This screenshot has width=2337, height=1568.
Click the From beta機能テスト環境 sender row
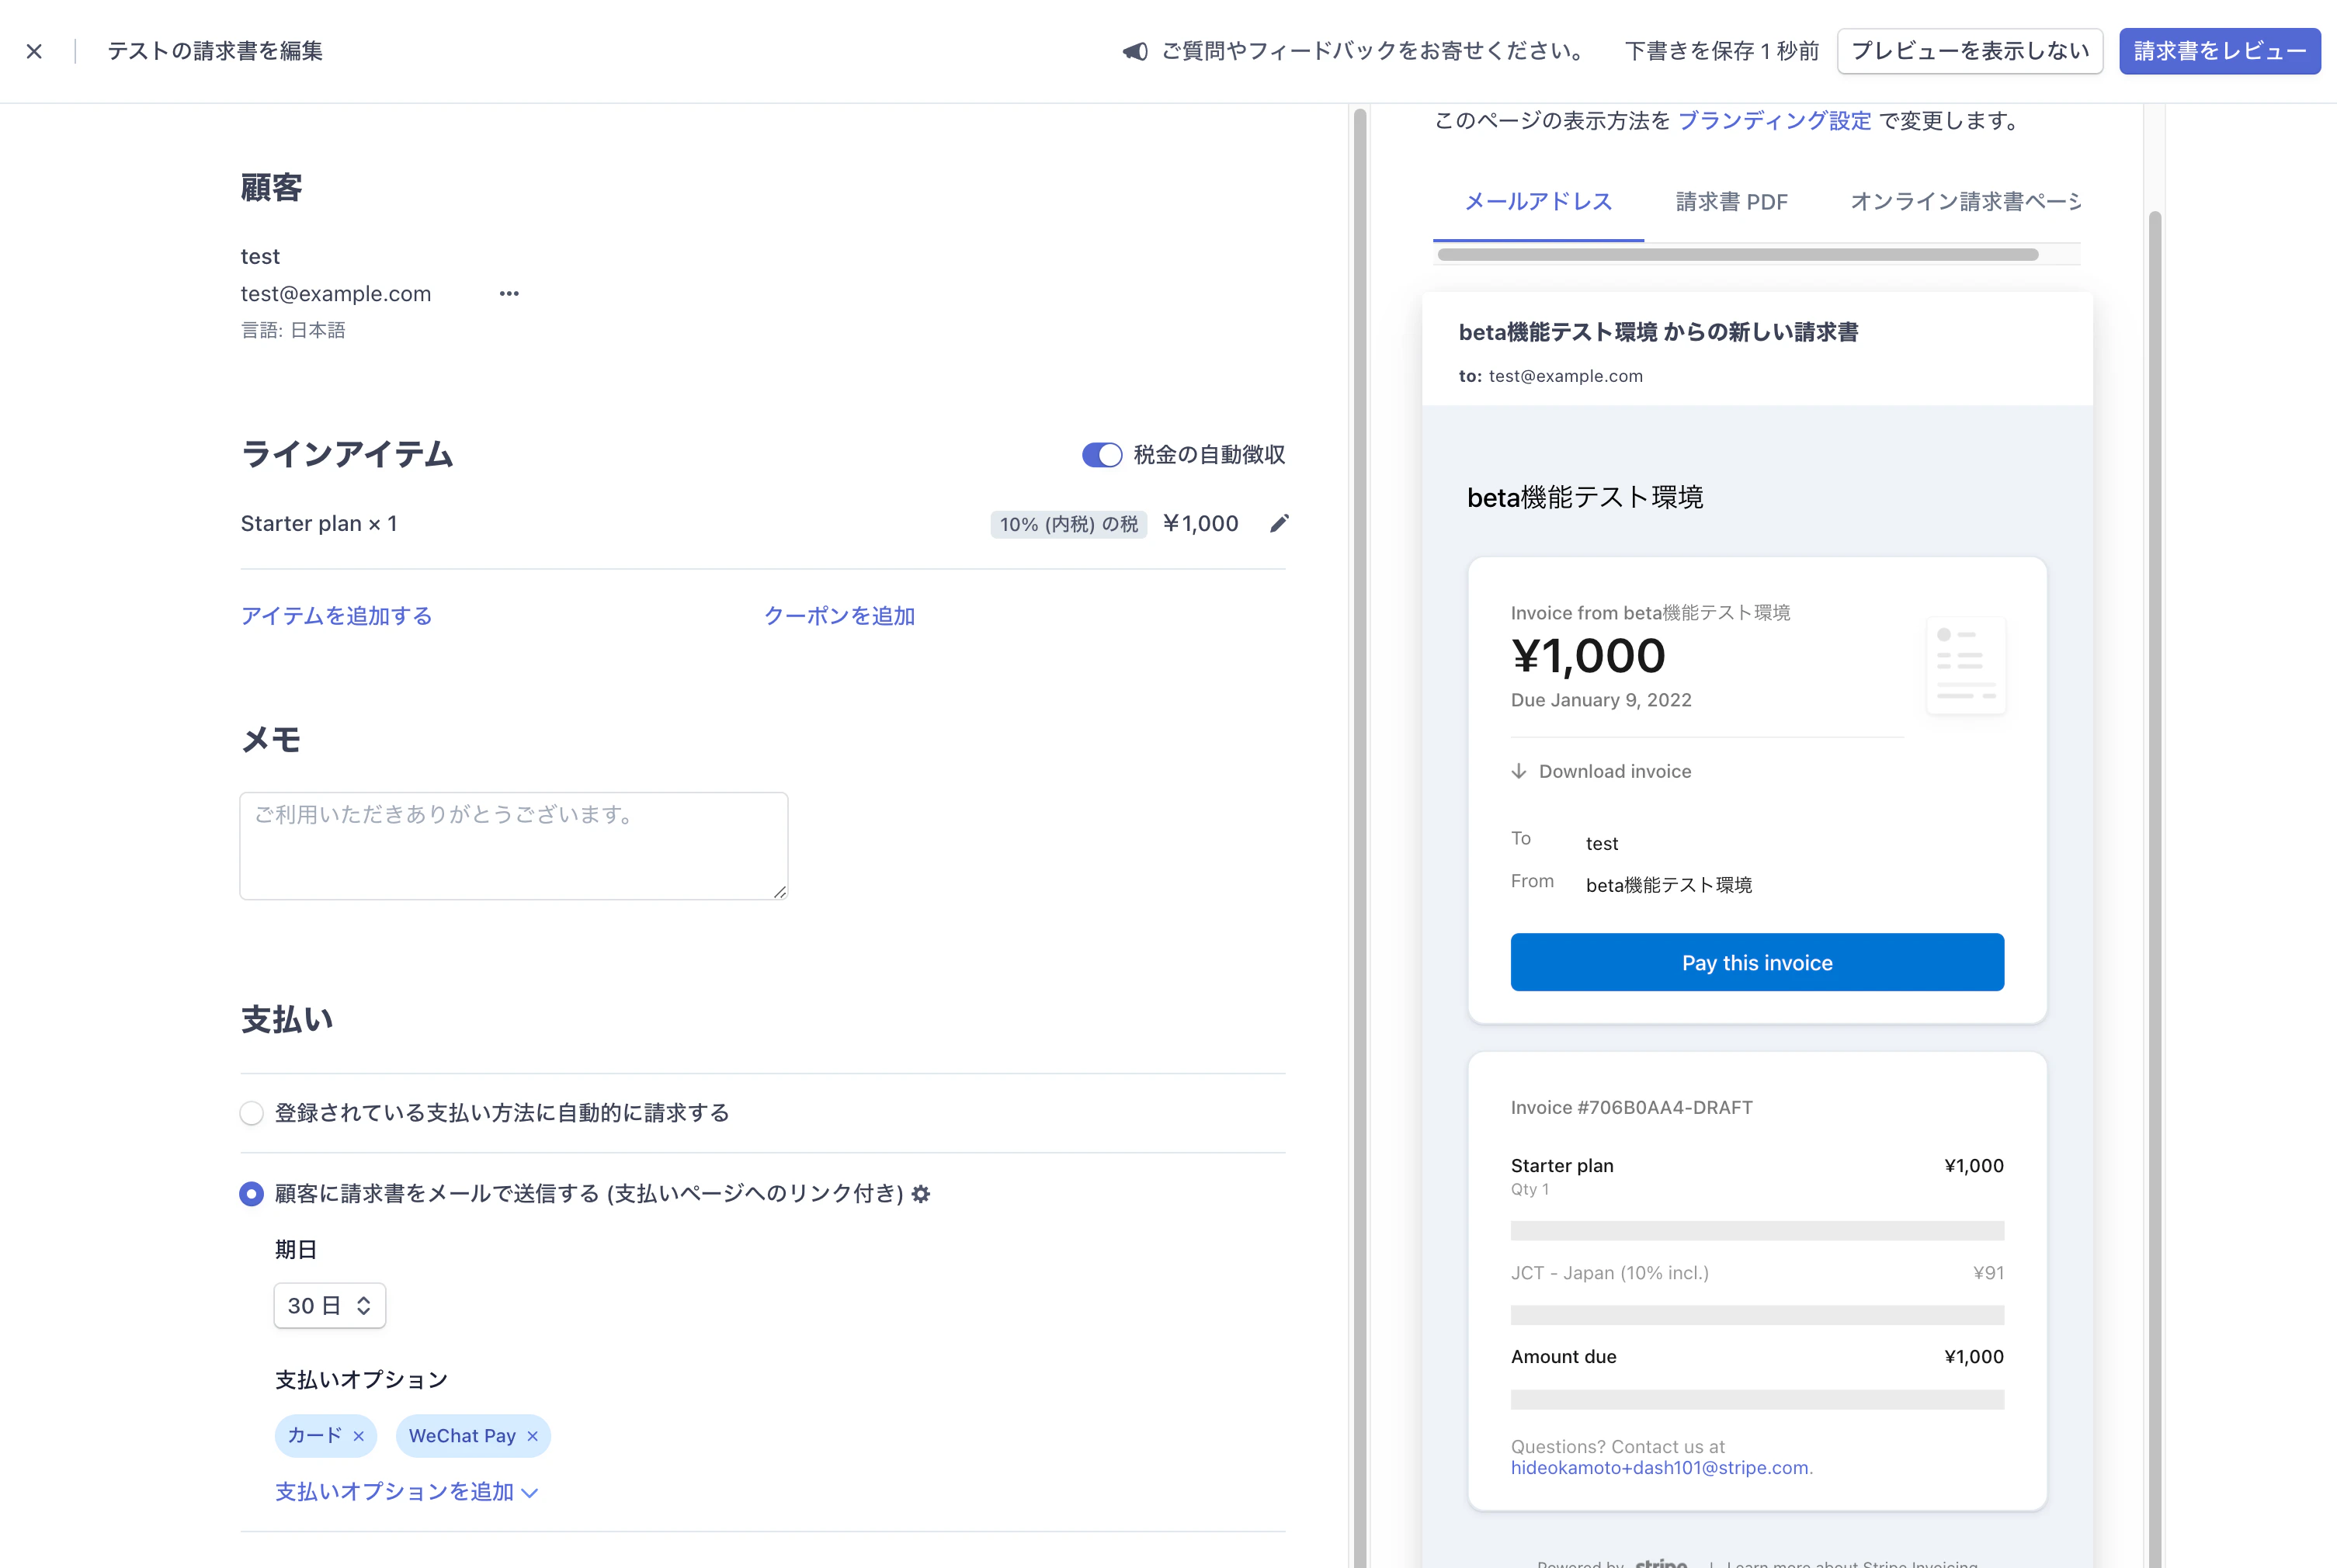pos(1631,884)
